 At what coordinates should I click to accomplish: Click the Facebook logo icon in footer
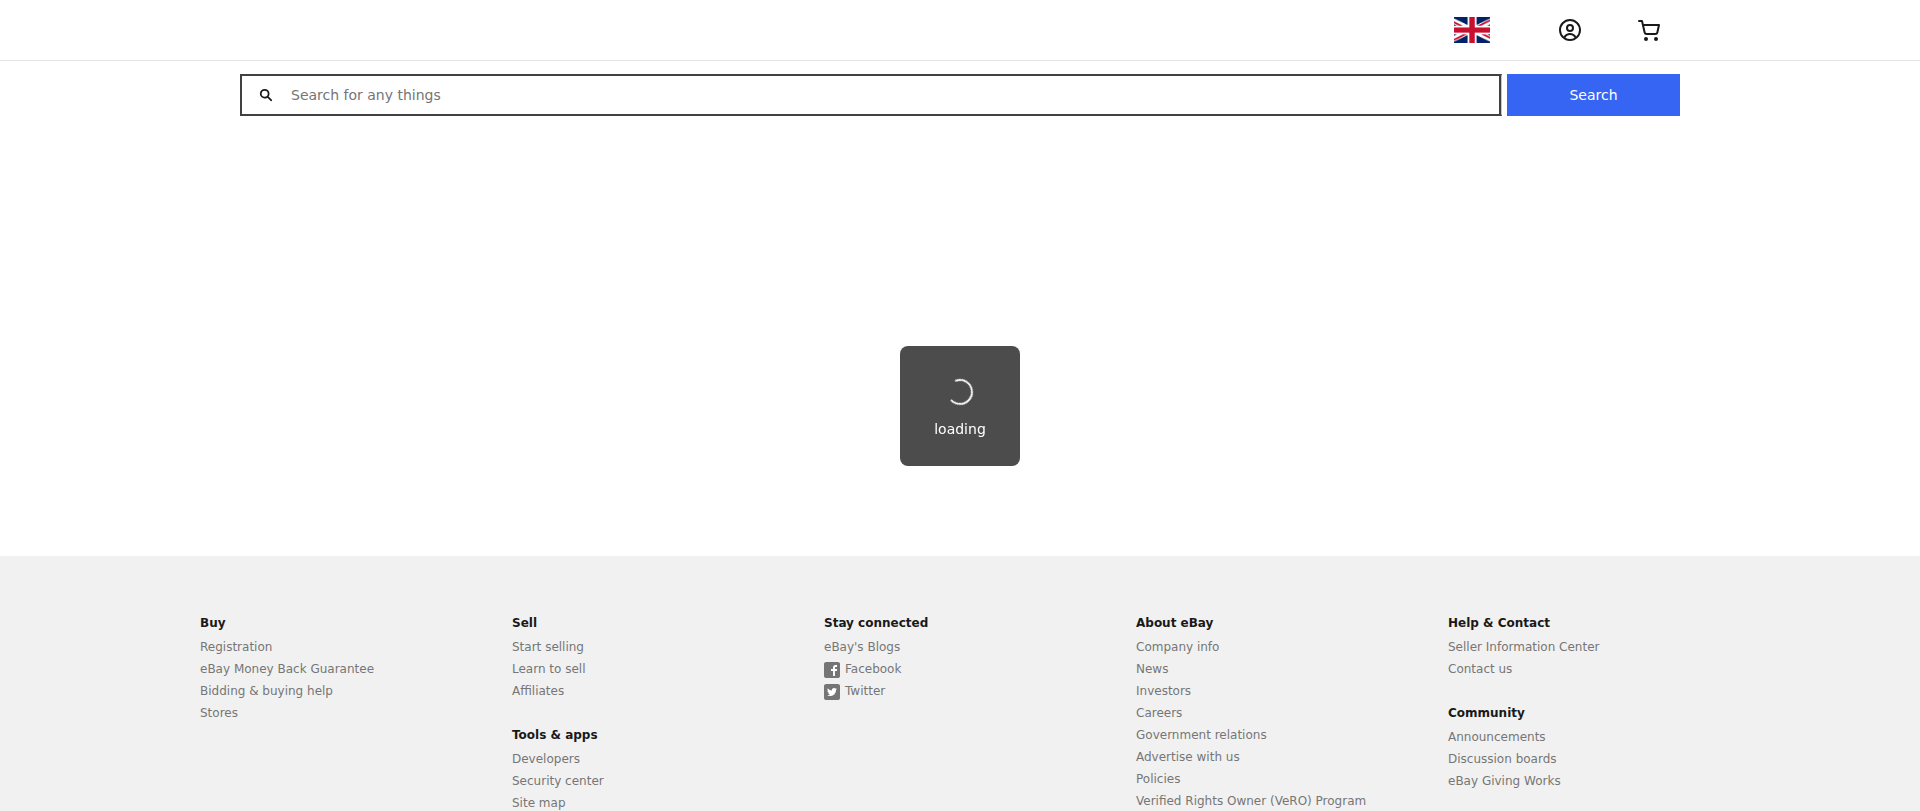(832, 670)
